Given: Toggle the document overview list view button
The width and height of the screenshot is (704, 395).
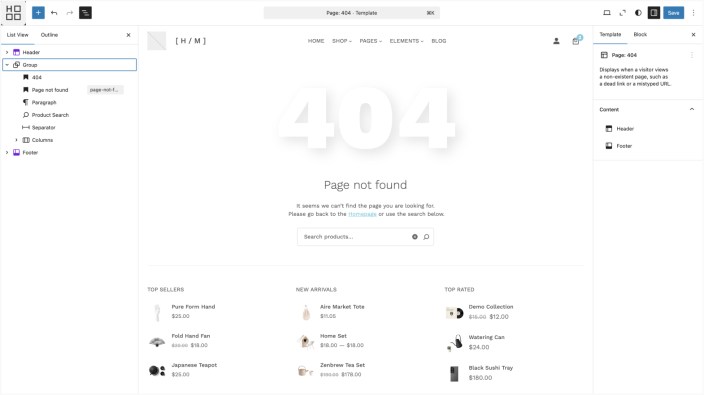Looking at the screenshot, I should 85,13.
